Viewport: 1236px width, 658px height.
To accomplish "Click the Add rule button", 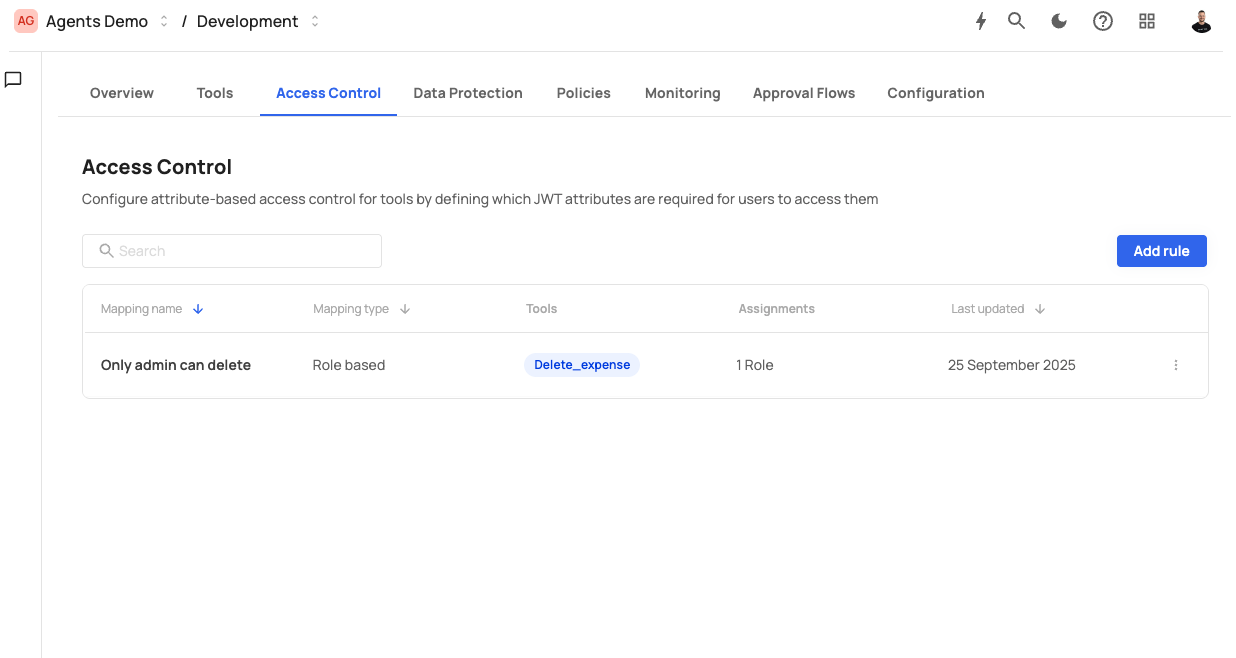I will (x=1161, y=251).
